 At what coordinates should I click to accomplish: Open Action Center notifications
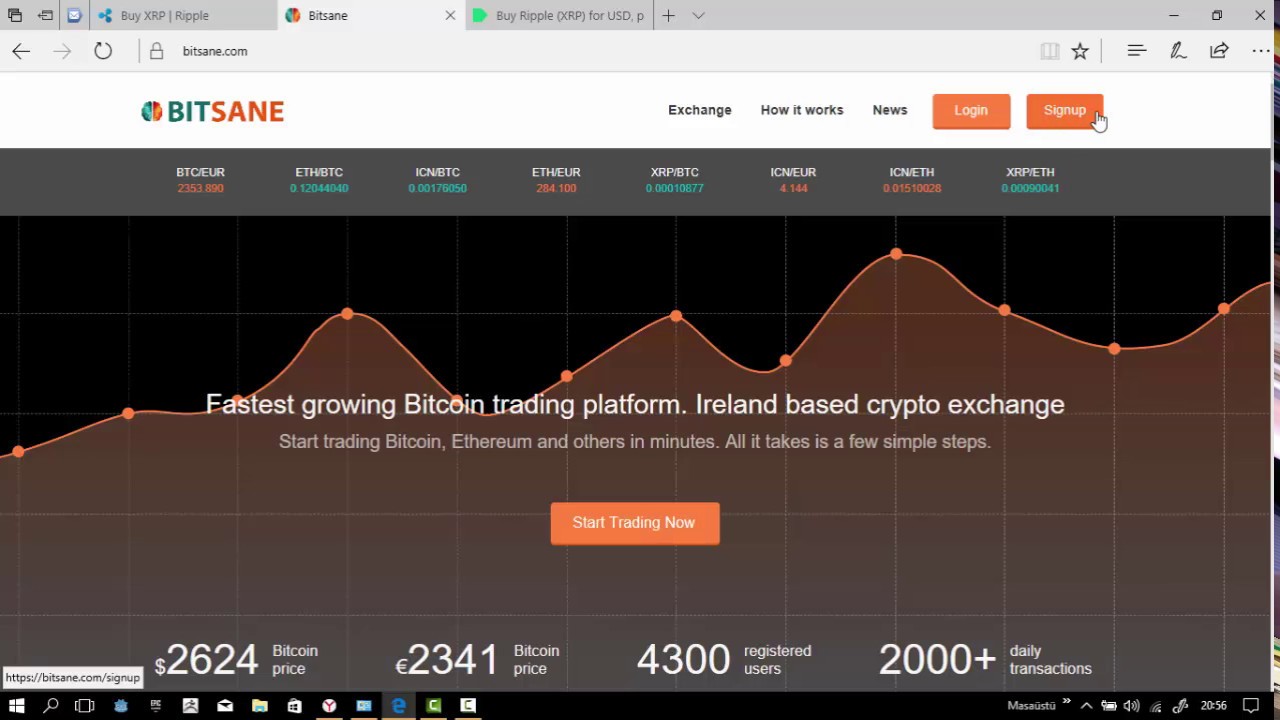click(x=1250, y=705)
